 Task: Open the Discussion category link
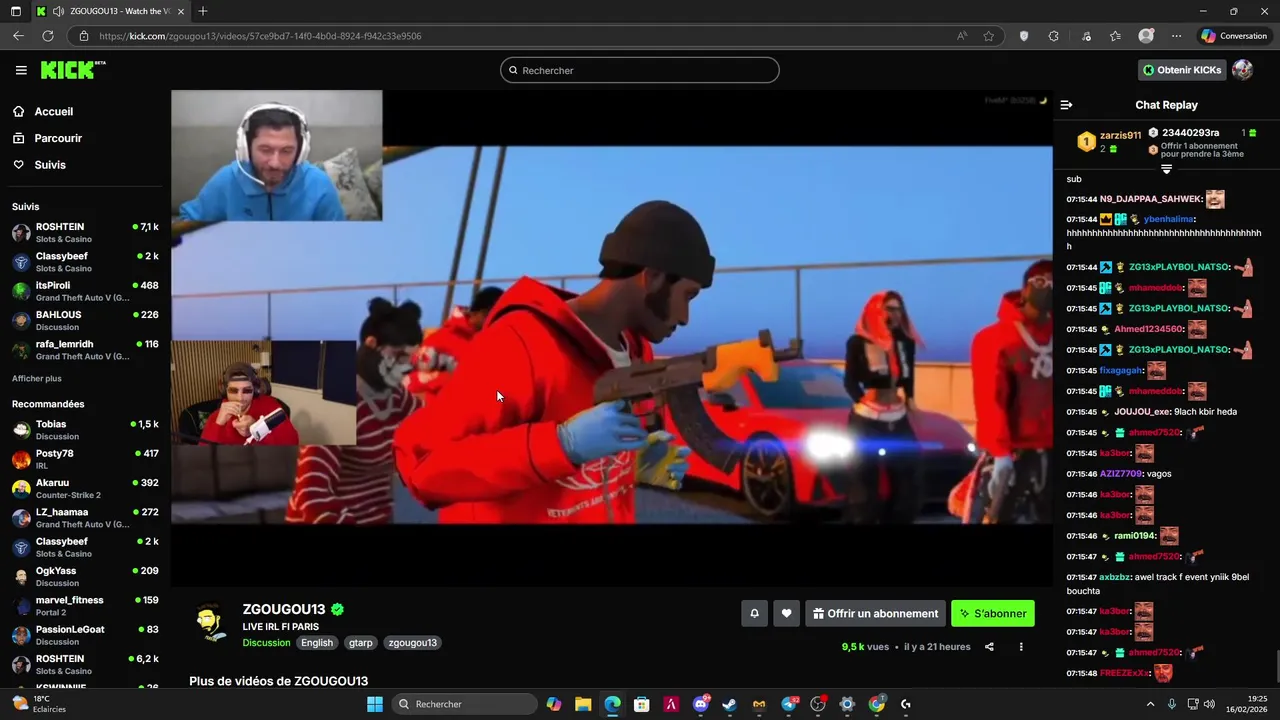pos(266,643)
